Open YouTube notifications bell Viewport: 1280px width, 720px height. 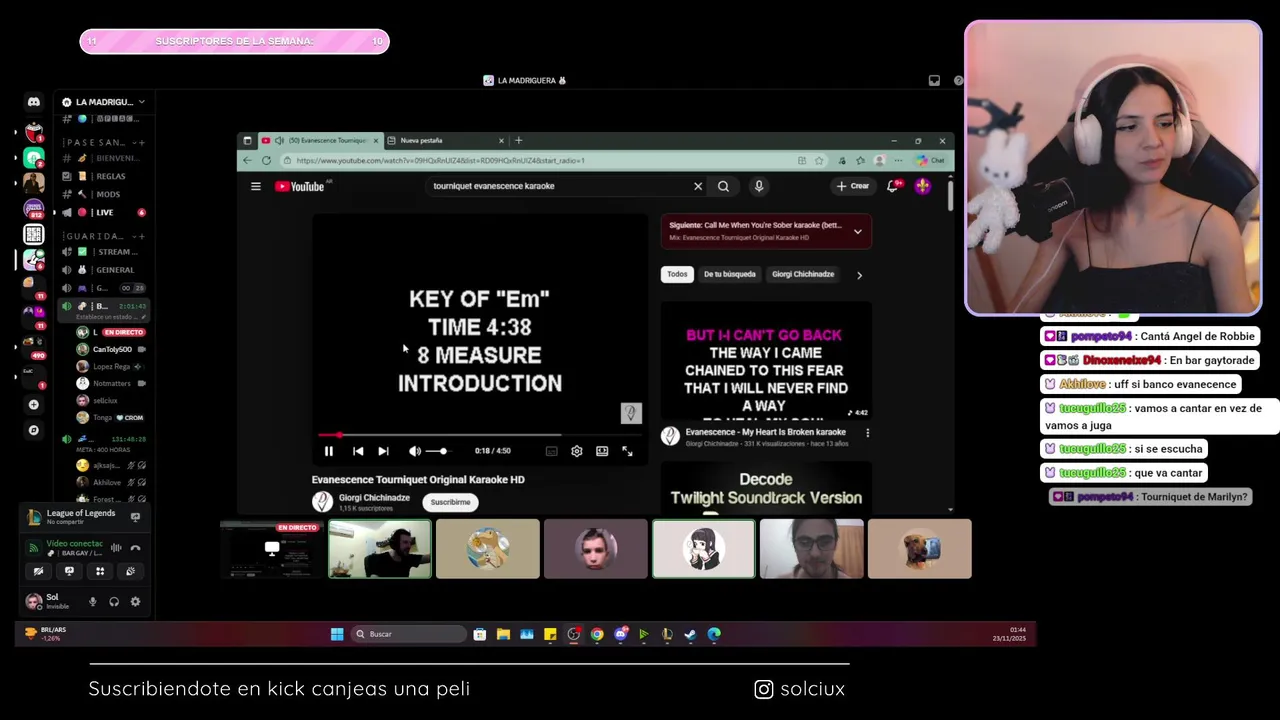point(892,186)
